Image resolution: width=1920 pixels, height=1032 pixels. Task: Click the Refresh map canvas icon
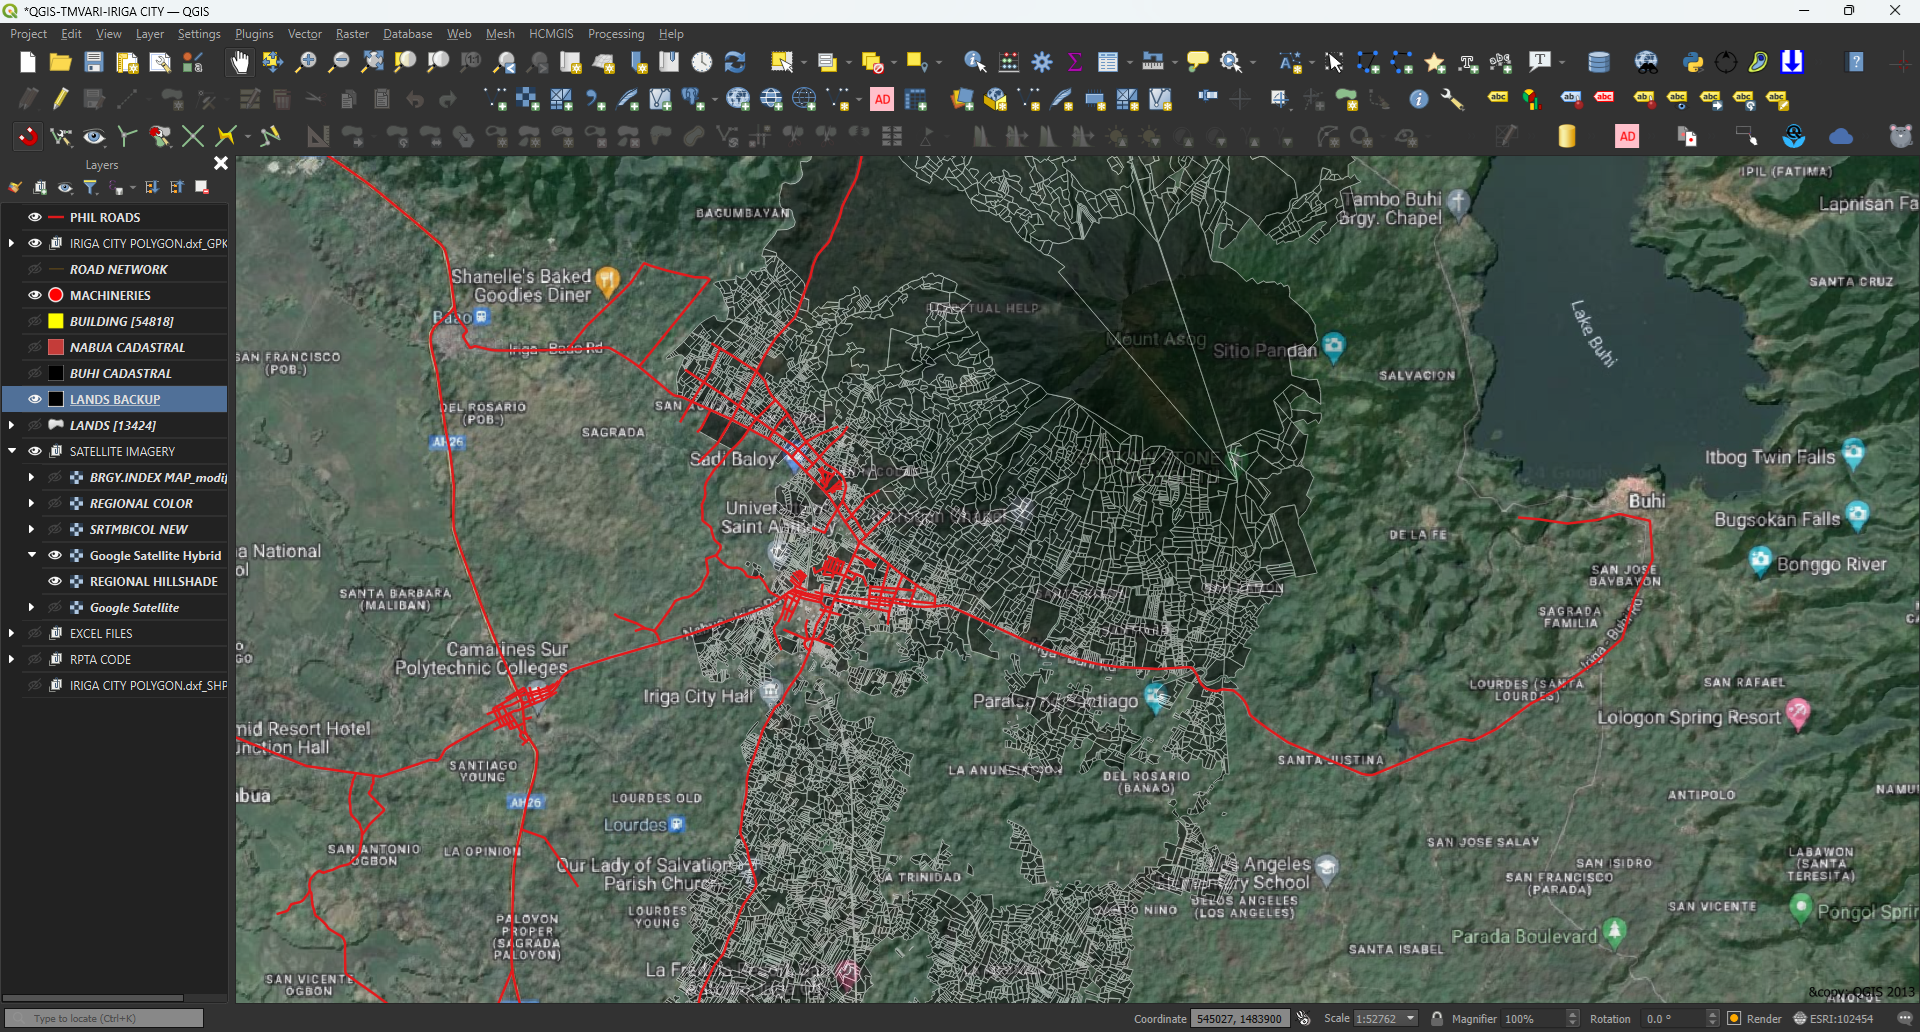pos(736,62)
